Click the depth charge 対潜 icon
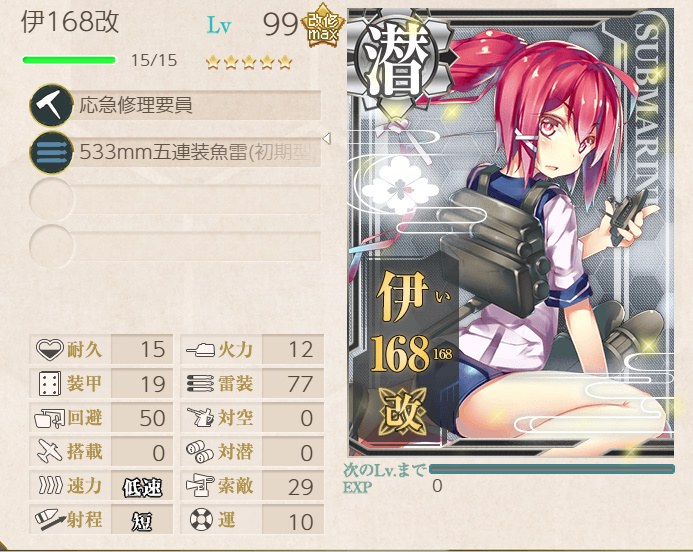 click(201, 452)
